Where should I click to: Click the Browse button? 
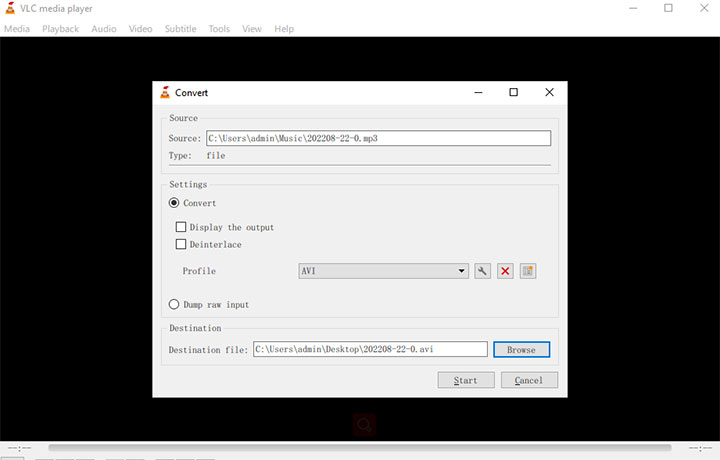click(x=522, y=349)
